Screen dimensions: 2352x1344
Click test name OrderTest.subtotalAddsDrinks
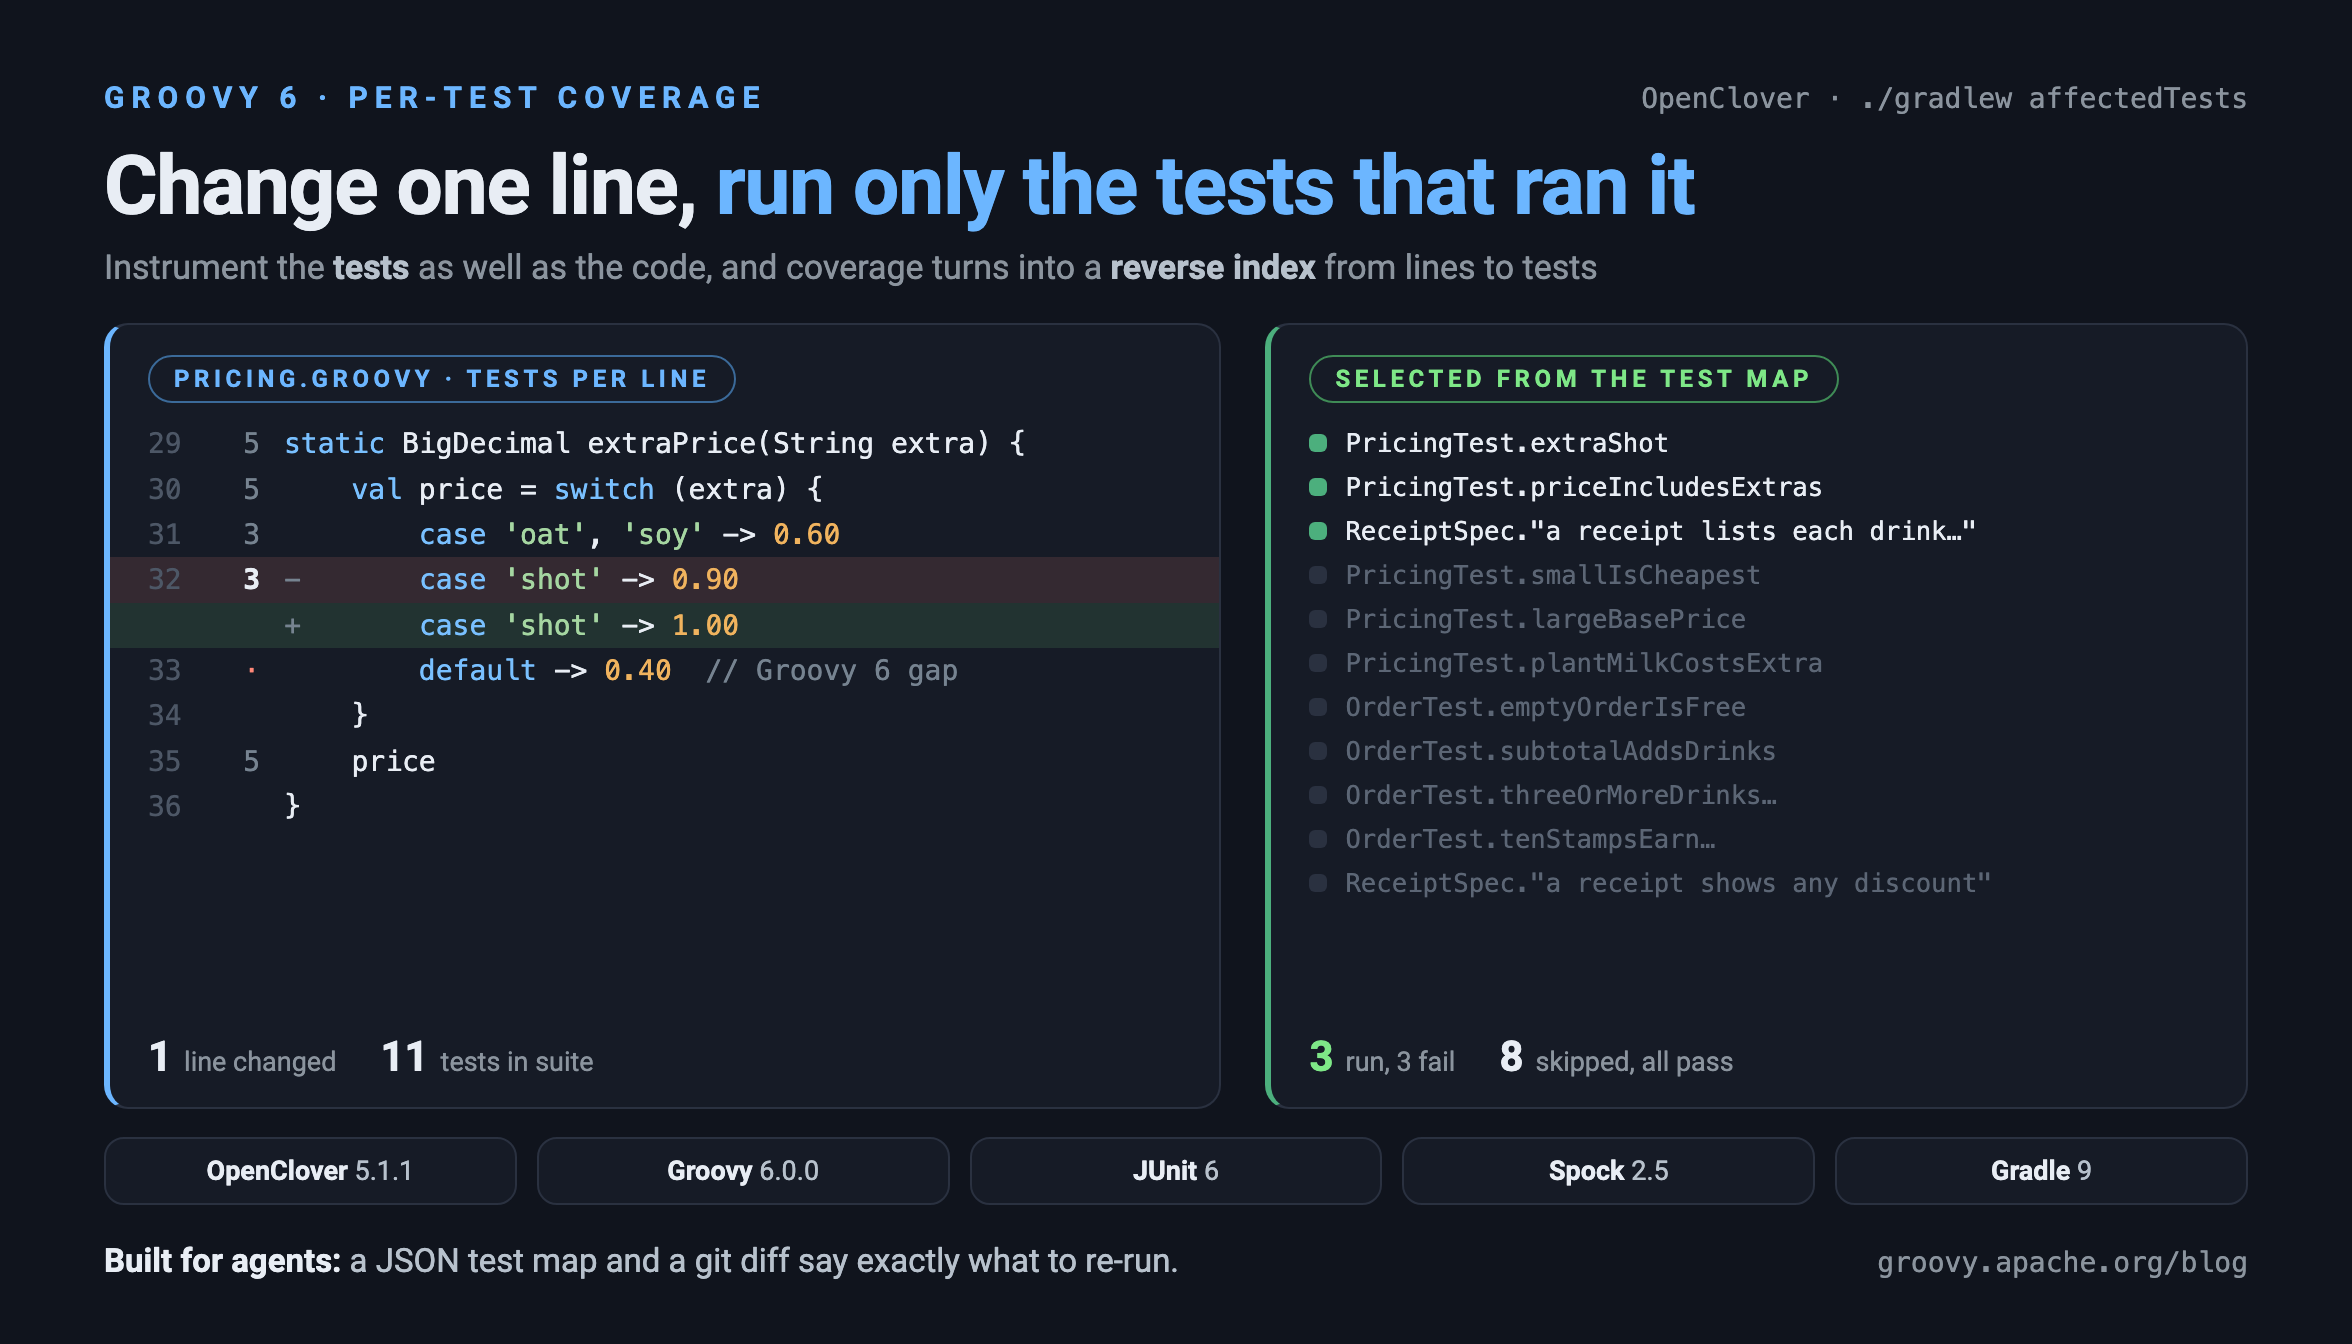tap(1561, 751)
